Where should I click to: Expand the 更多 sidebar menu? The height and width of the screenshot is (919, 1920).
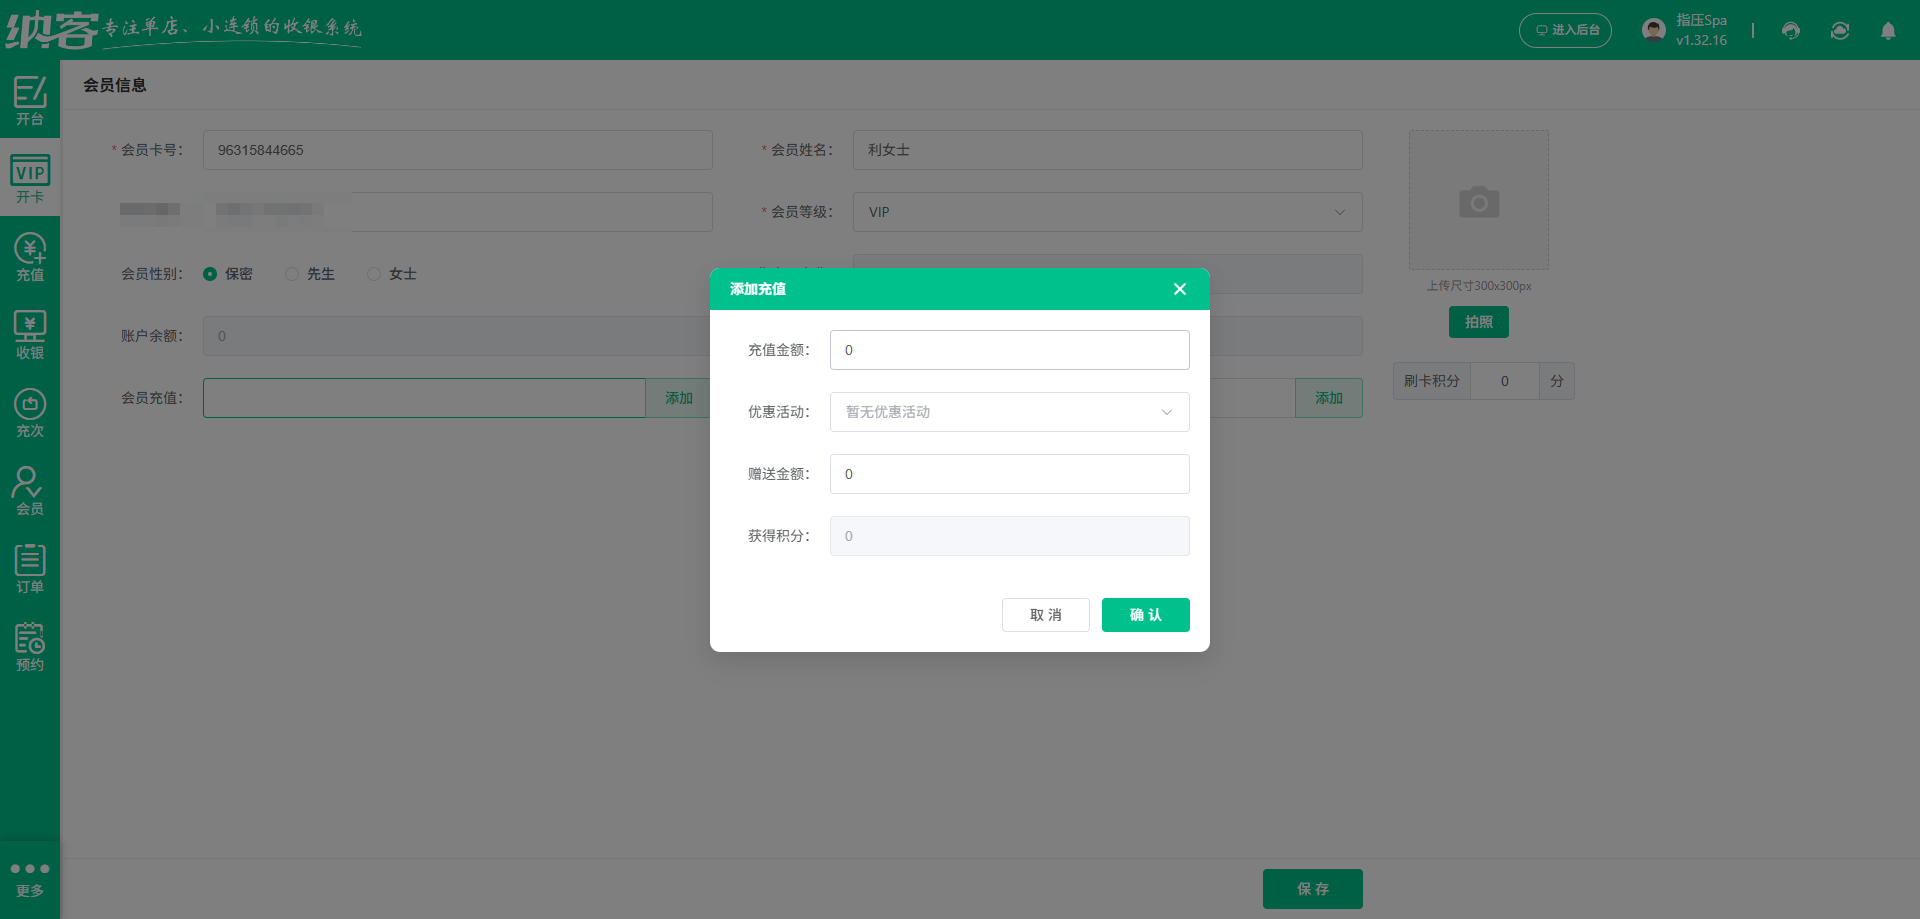tap(30, 877)
